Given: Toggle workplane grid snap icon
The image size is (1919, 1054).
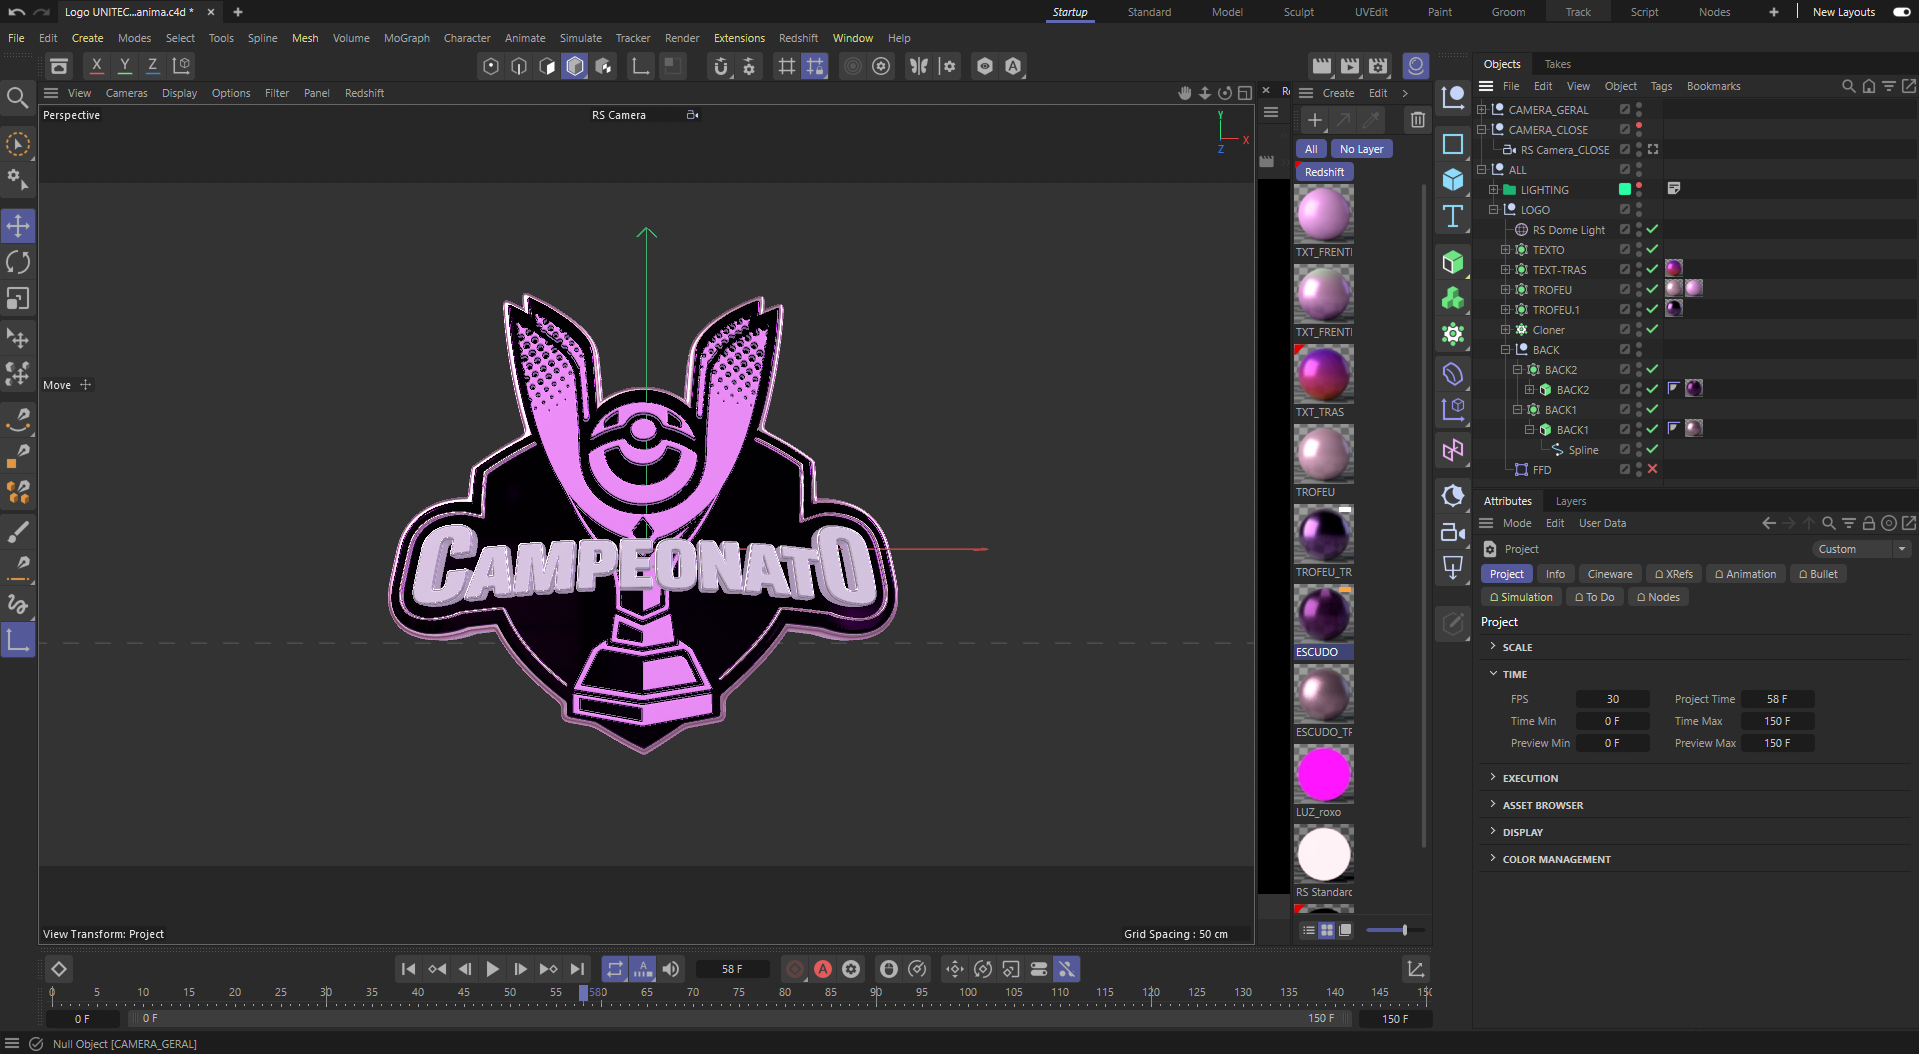Looking at the screenshot, I should tap(815, 66).
